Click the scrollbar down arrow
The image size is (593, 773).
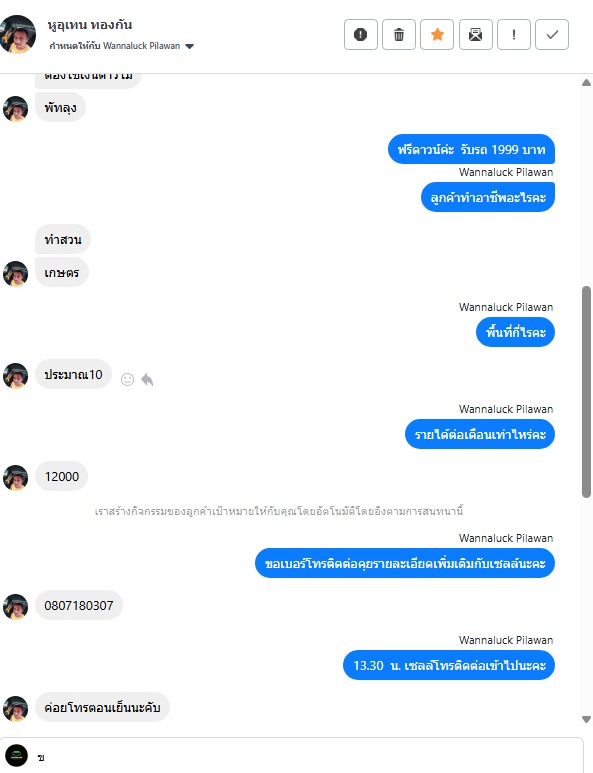click(586, 719)
